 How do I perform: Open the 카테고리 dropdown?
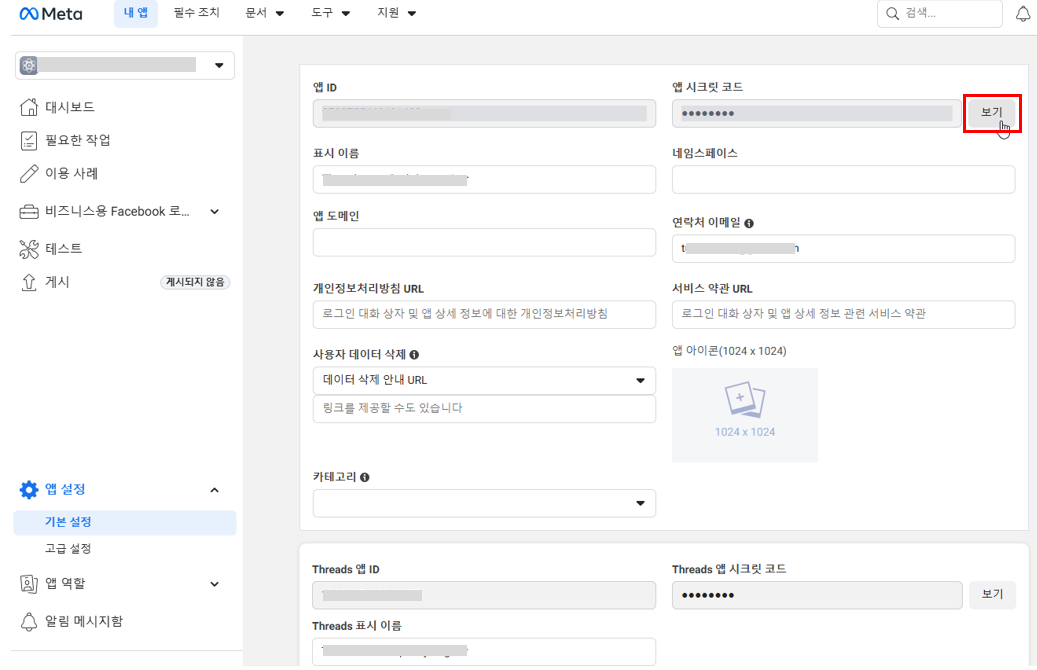(x=484, y=503)
